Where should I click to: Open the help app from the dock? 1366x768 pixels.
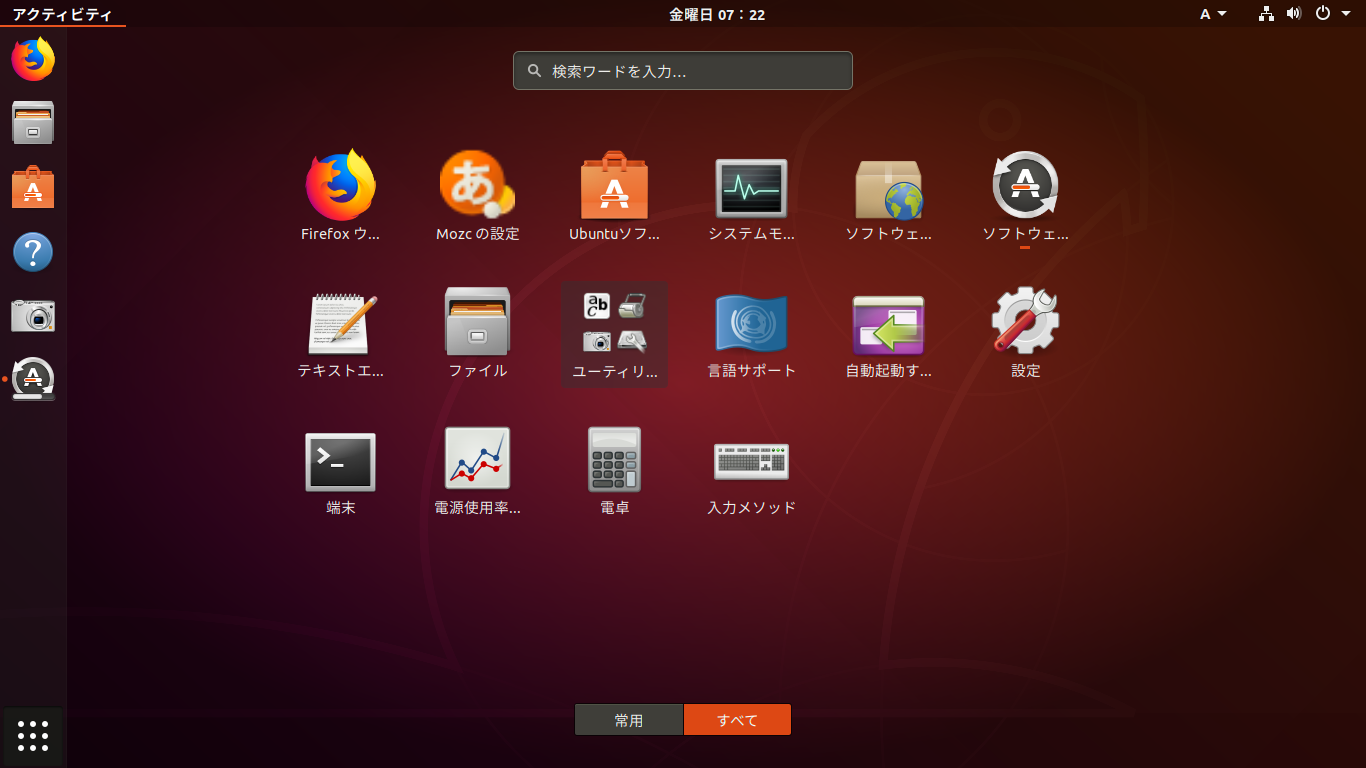[x=32, y=252]
